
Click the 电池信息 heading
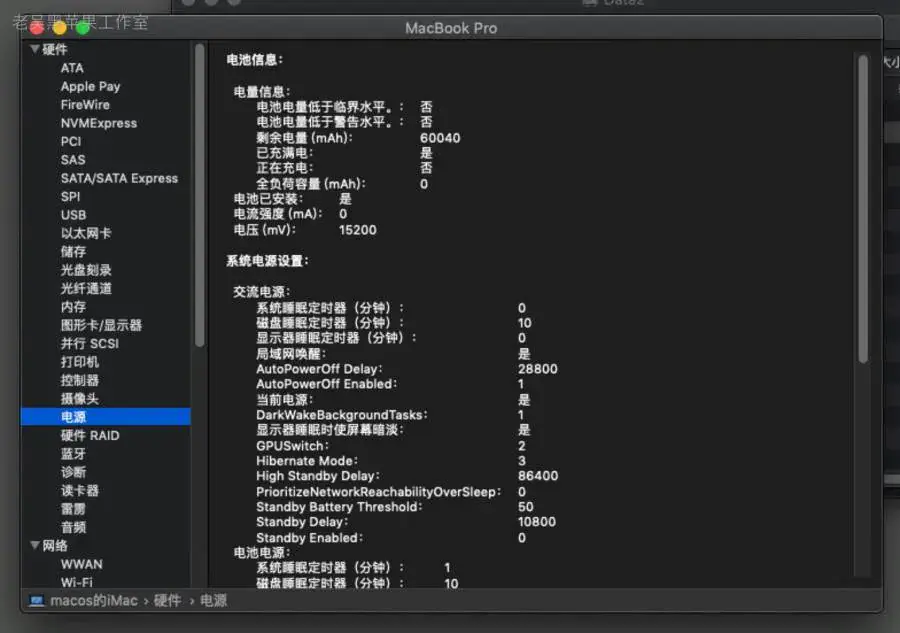pos(255,60)
